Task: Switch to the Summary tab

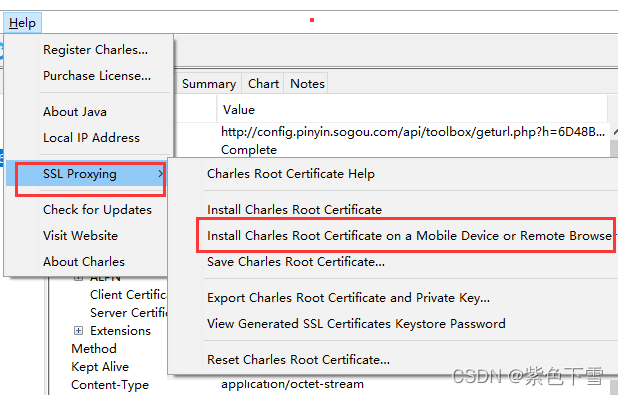Action: [209, 84]
